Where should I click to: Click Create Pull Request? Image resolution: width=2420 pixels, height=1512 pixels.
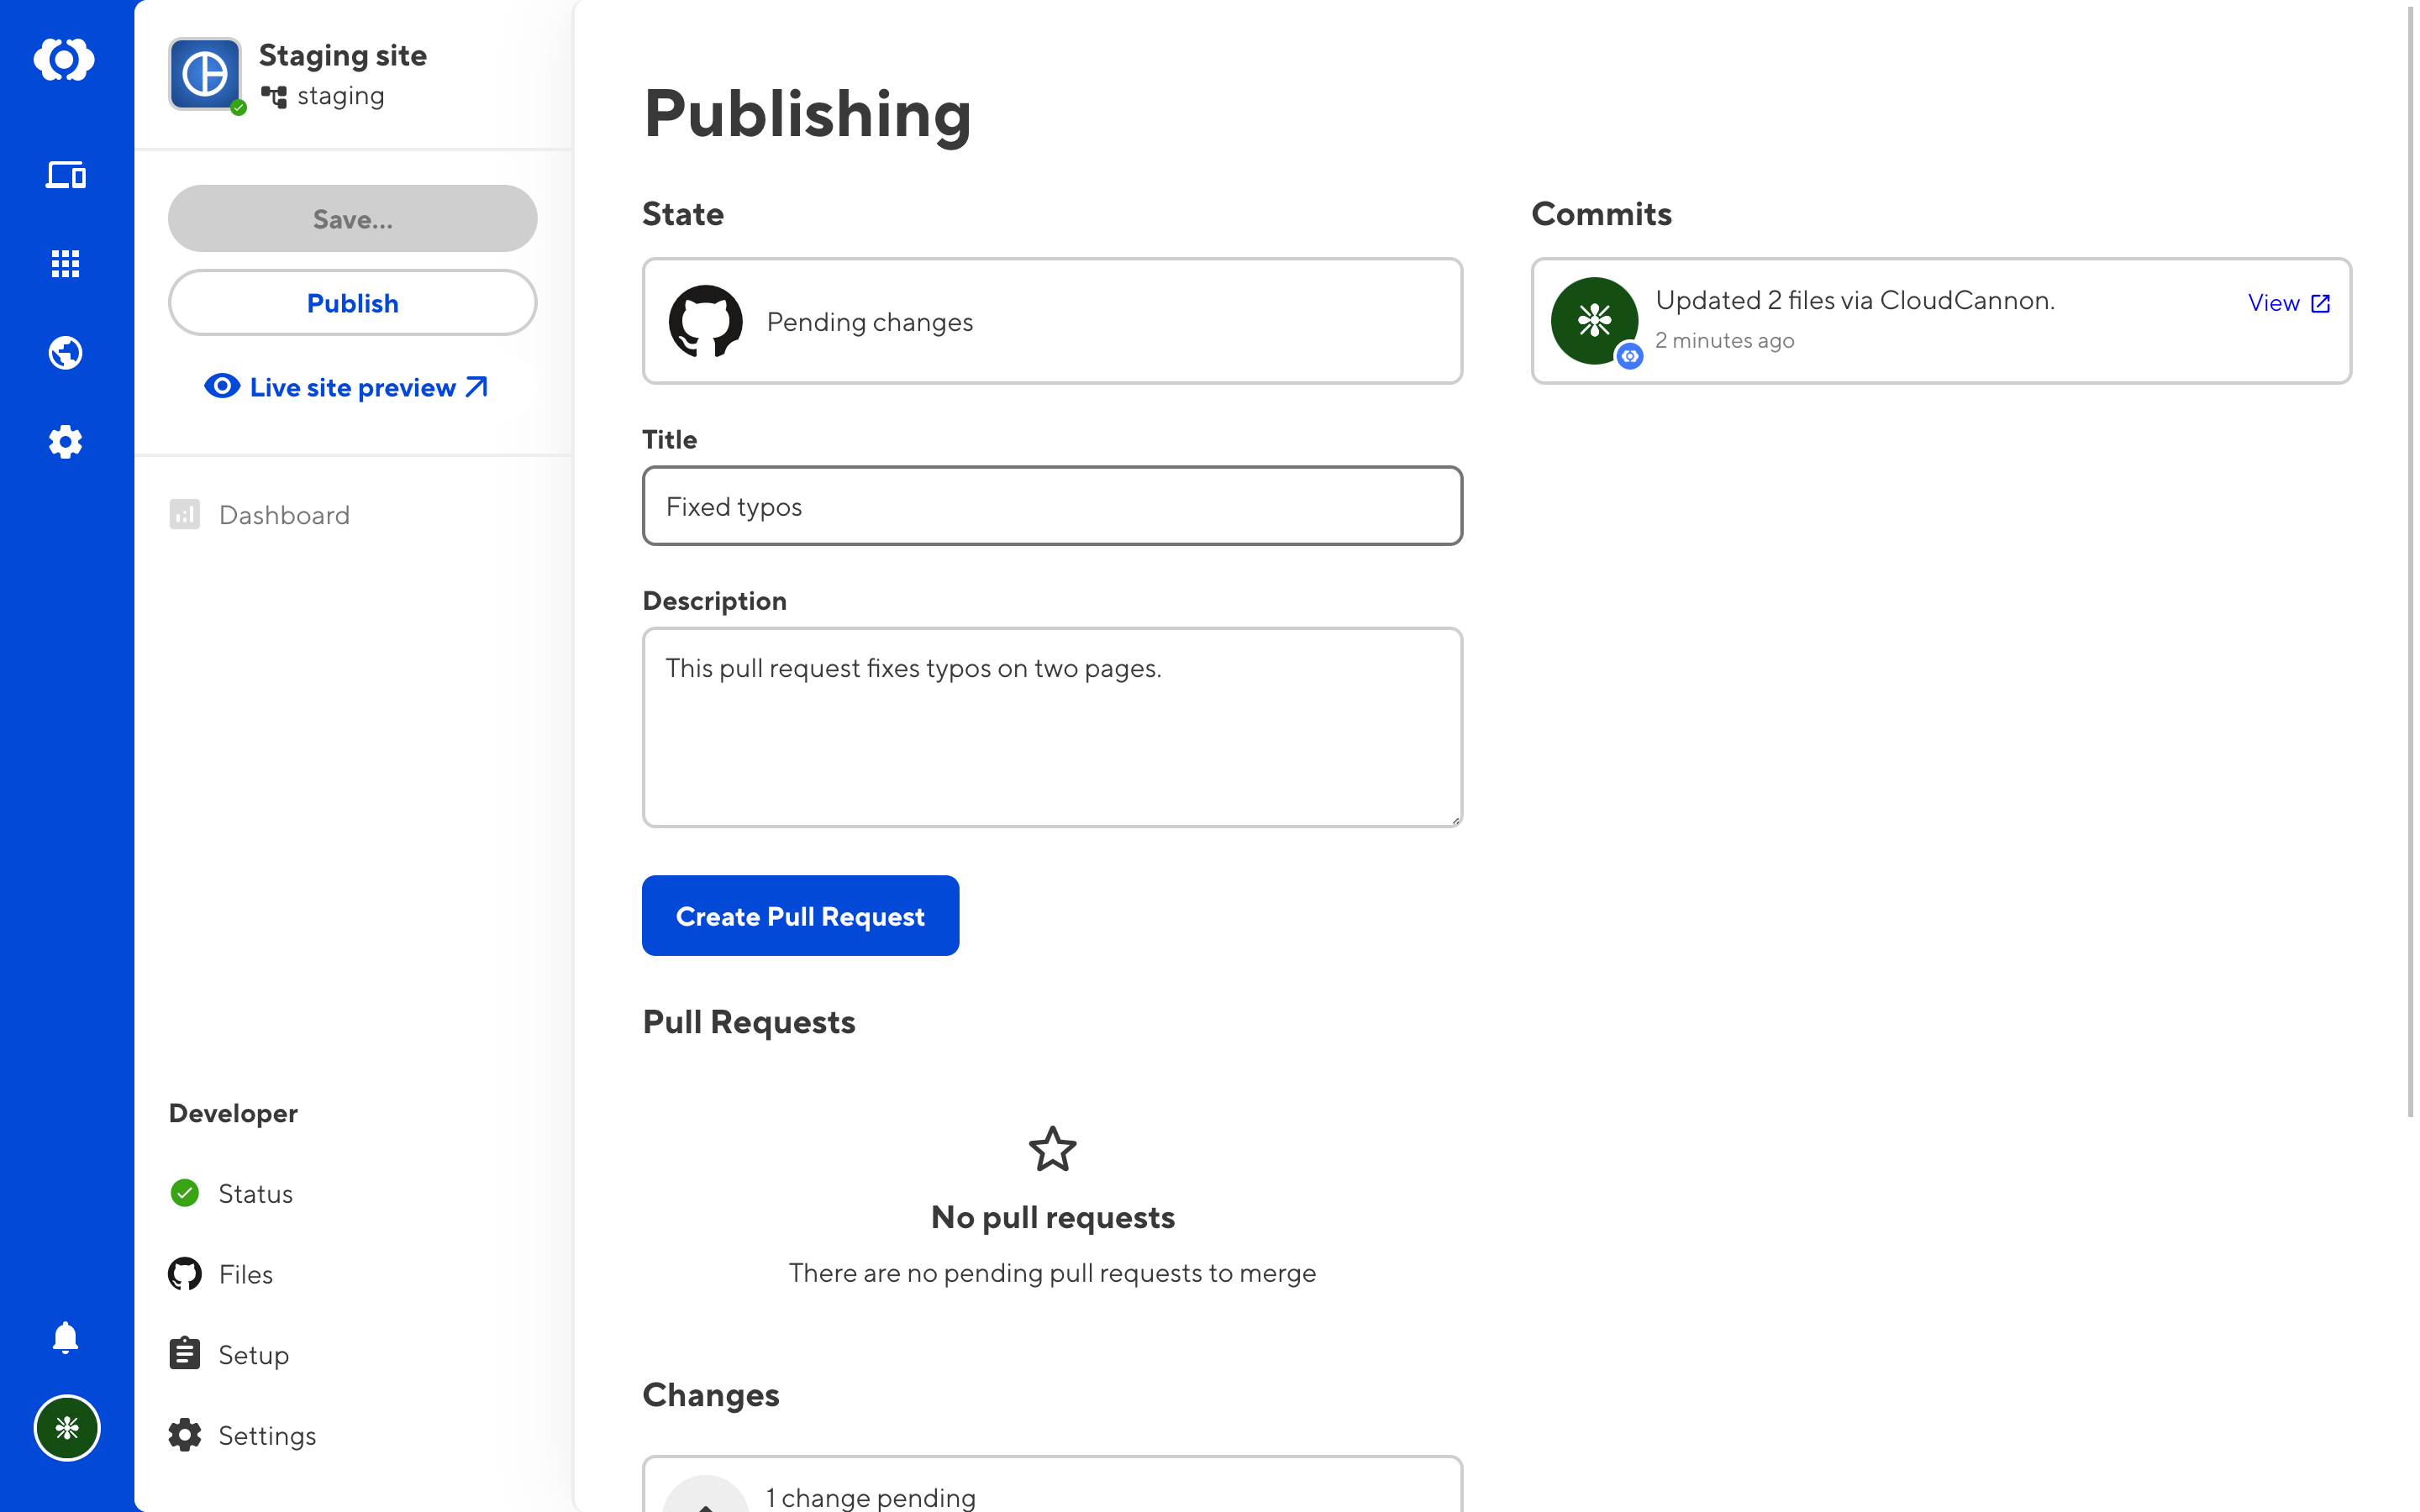tap(800, 916)
